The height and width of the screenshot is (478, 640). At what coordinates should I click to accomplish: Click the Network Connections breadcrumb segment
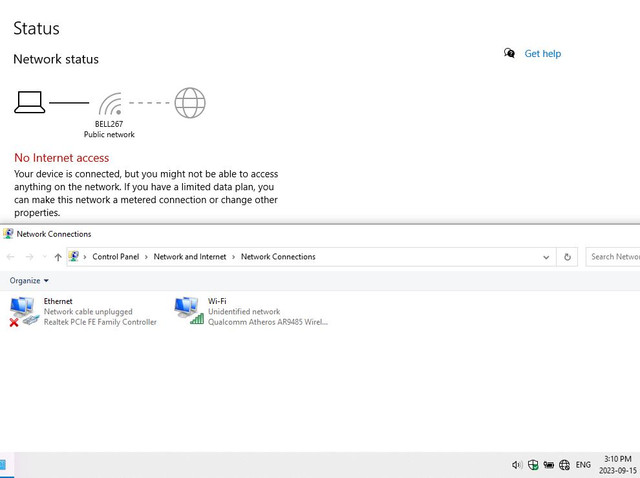(278, 257)
